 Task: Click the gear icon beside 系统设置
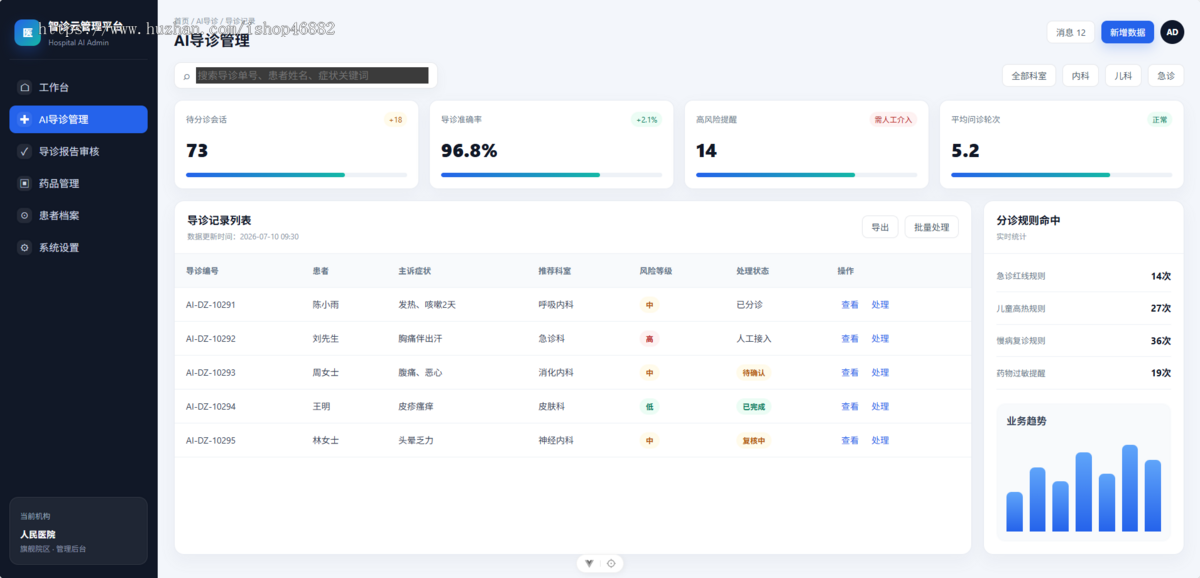(24, 247)
